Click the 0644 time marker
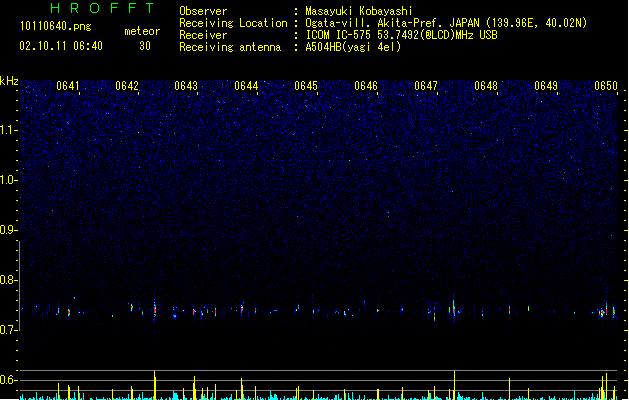The image size is (629, 400). tap(246, 86)
